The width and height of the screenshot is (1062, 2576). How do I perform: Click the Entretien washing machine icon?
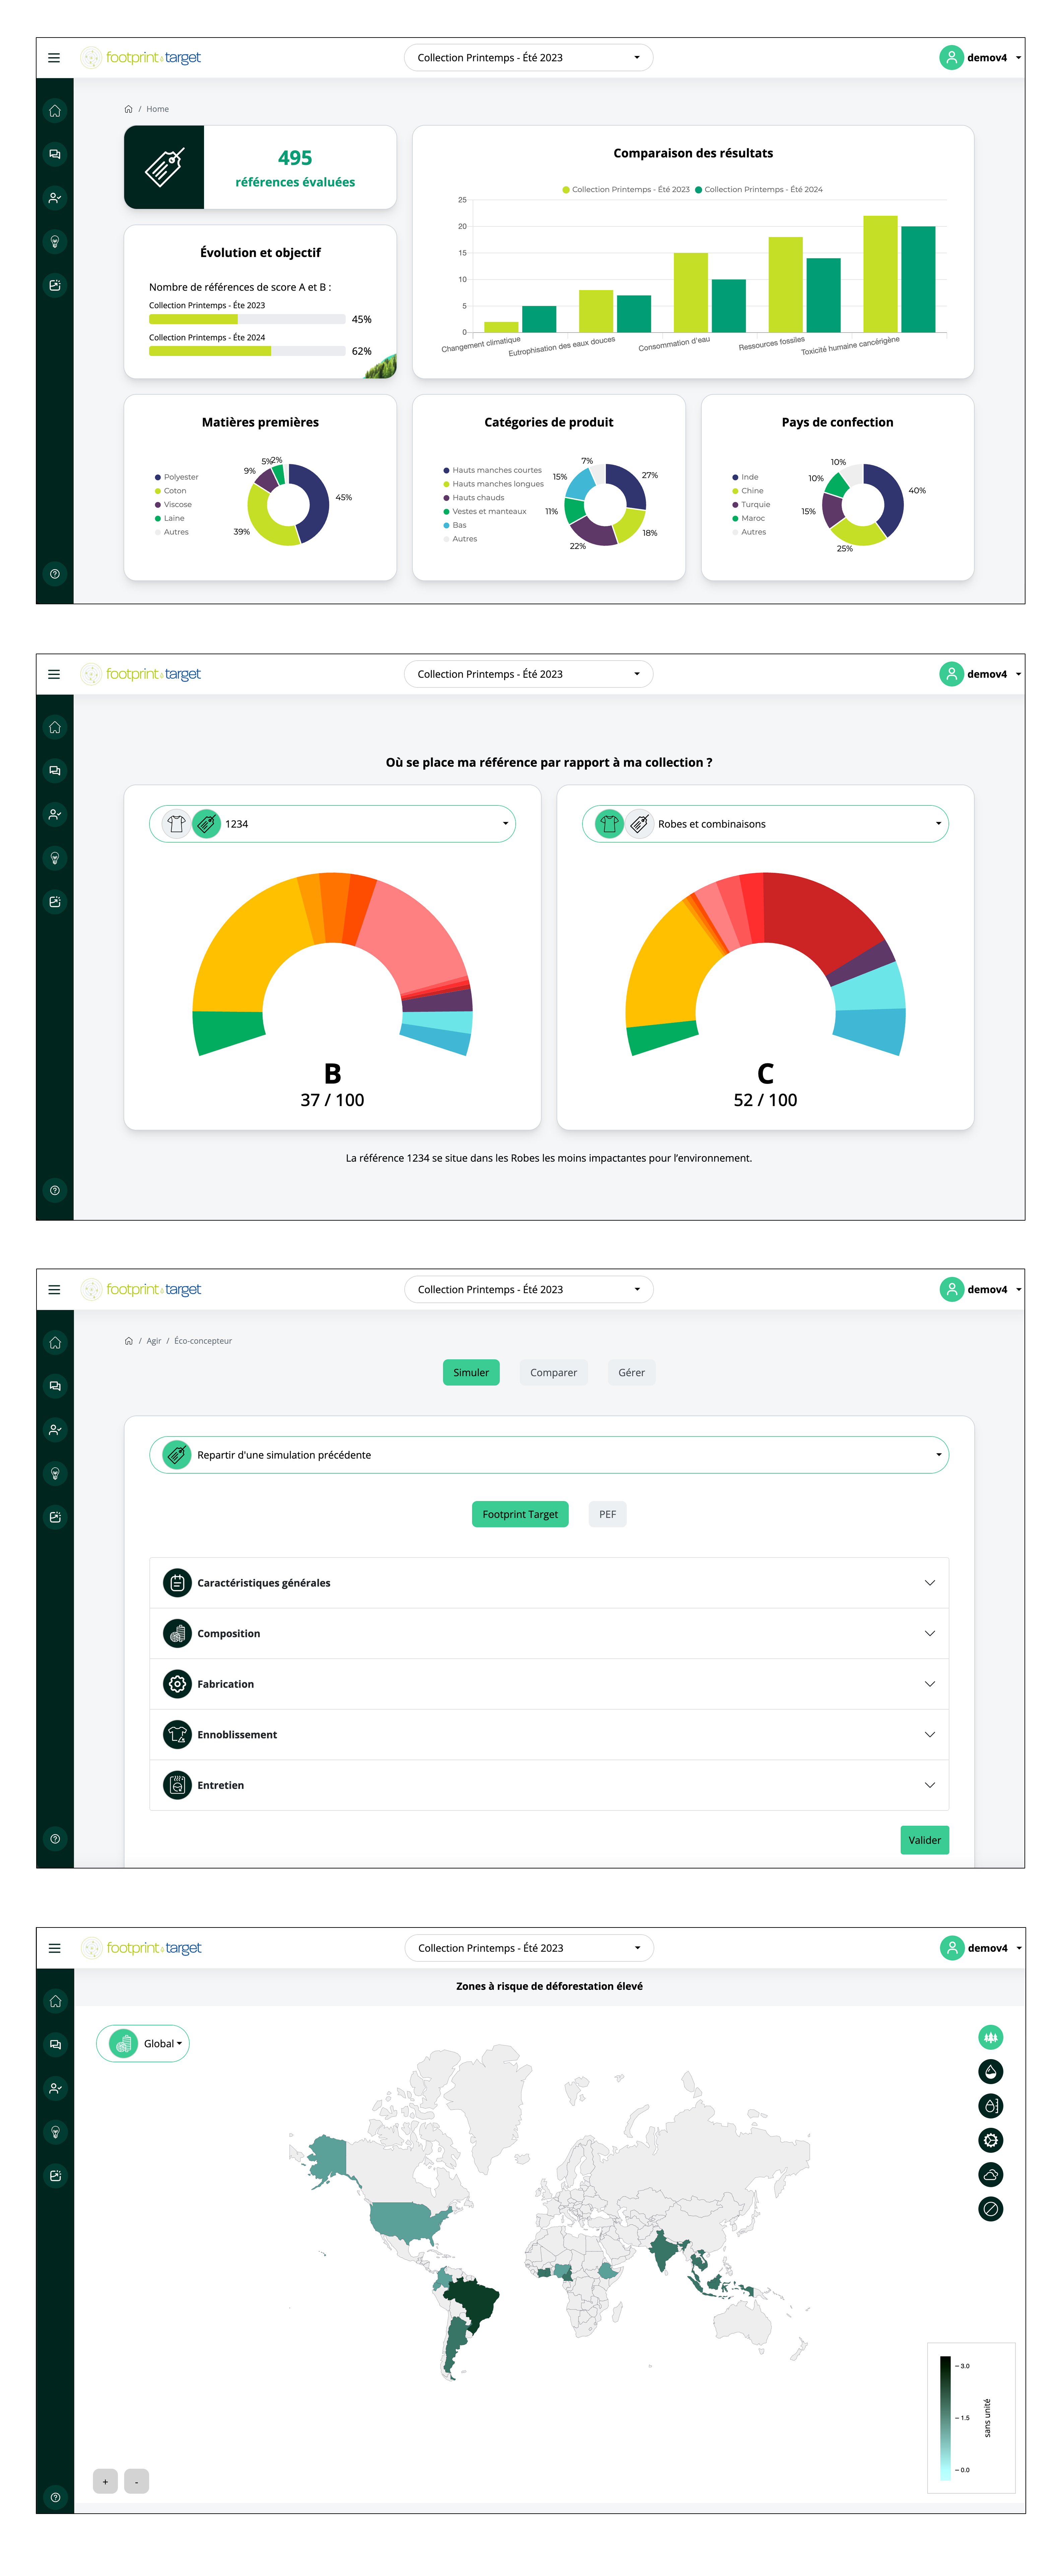177,1785
